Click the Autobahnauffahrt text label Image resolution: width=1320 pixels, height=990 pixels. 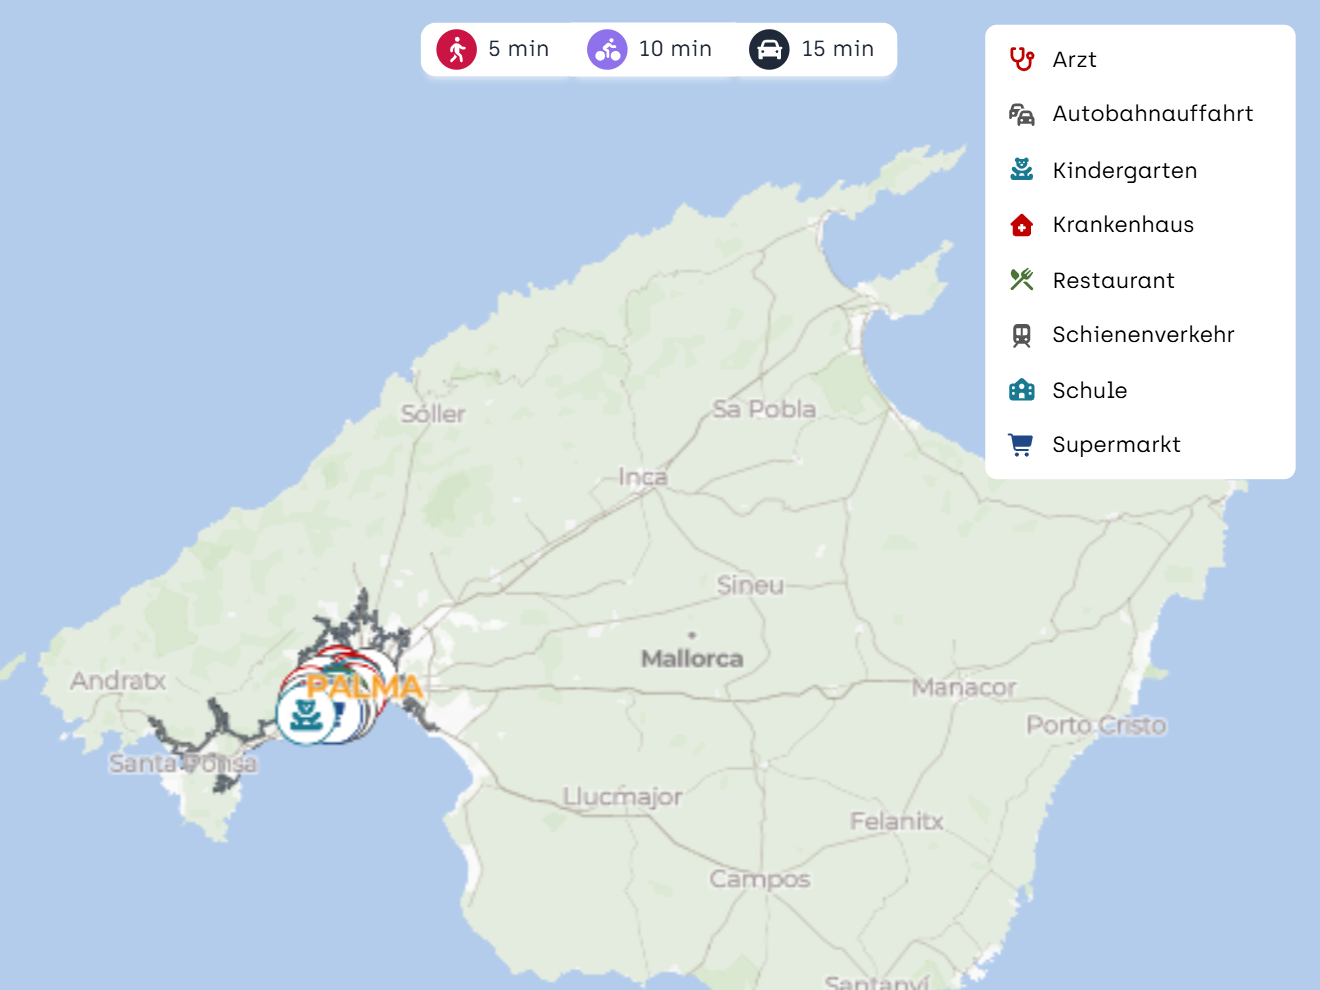point(1152,114)
